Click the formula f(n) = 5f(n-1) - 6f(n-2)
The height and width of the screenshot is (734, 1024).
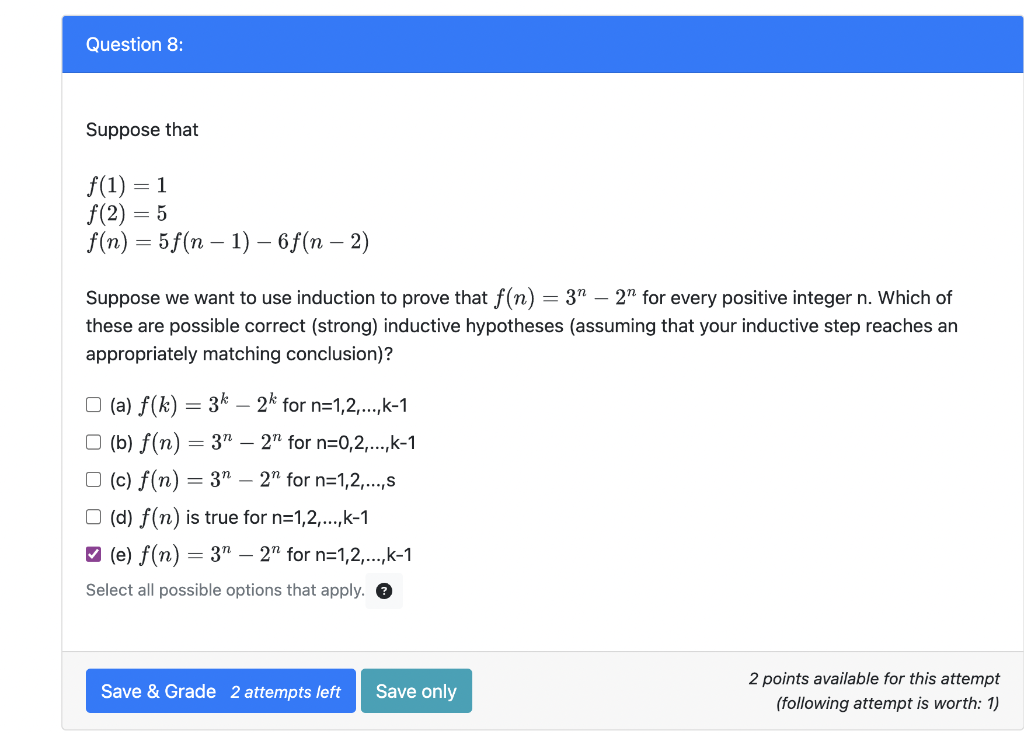pyautogui.click(x=227, y=241)
